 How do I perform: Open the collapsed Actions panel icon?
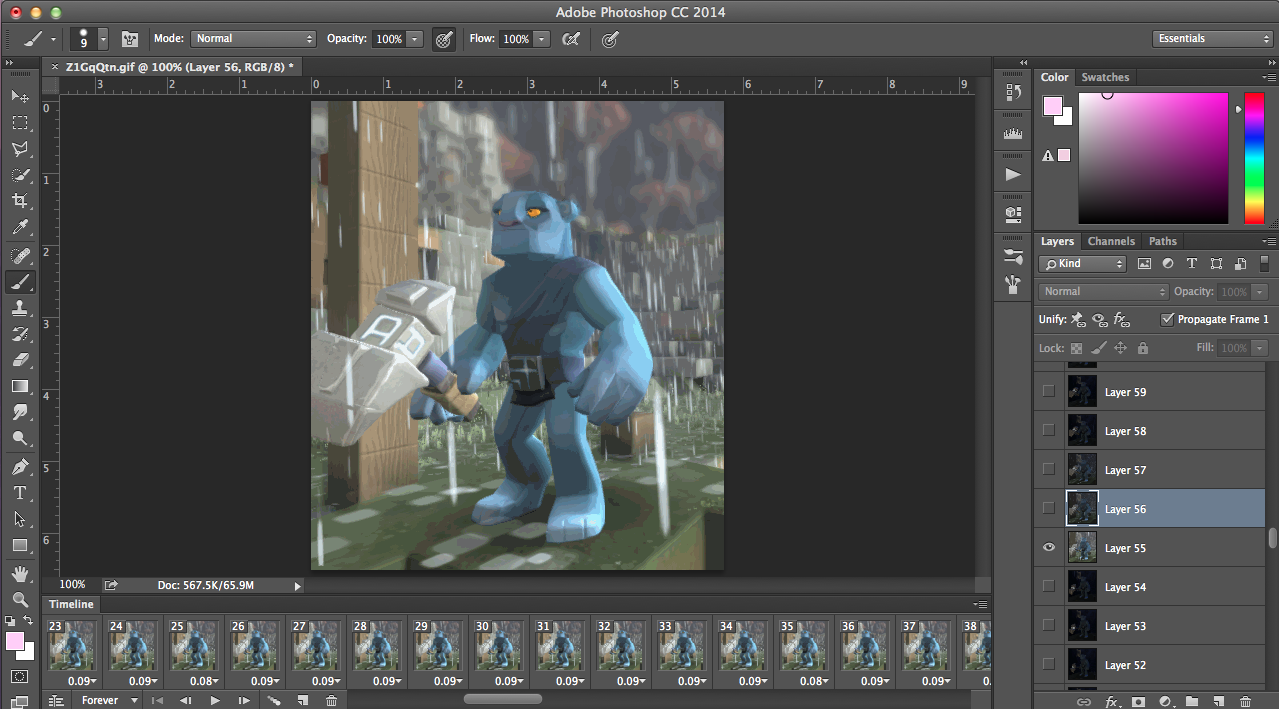(1013, 174)
